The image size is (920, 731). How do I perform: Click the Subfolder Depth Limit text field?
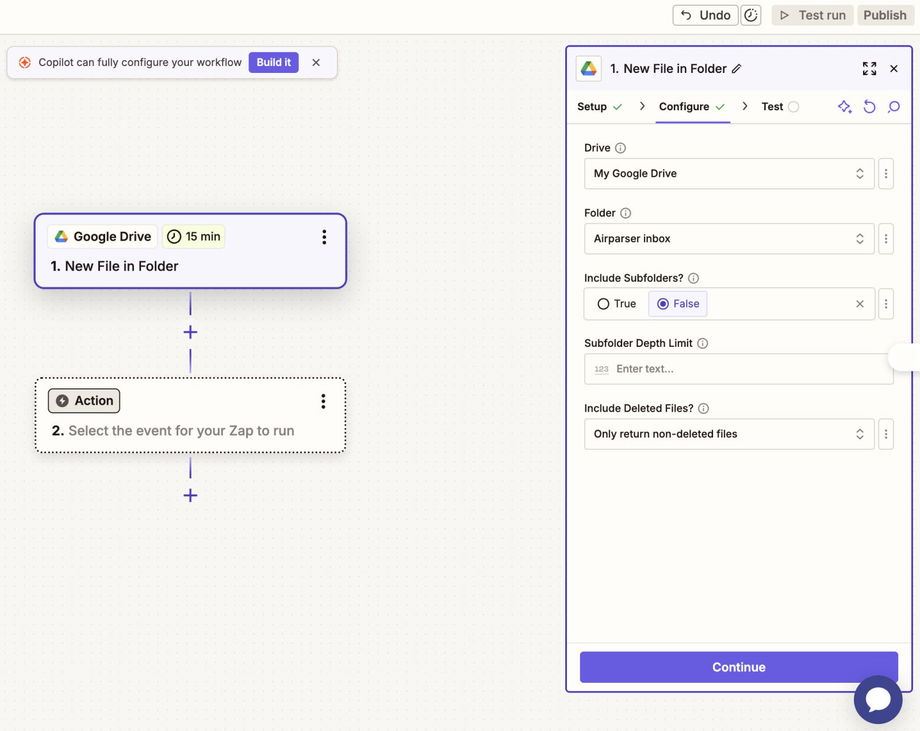(x=739, y=369)
